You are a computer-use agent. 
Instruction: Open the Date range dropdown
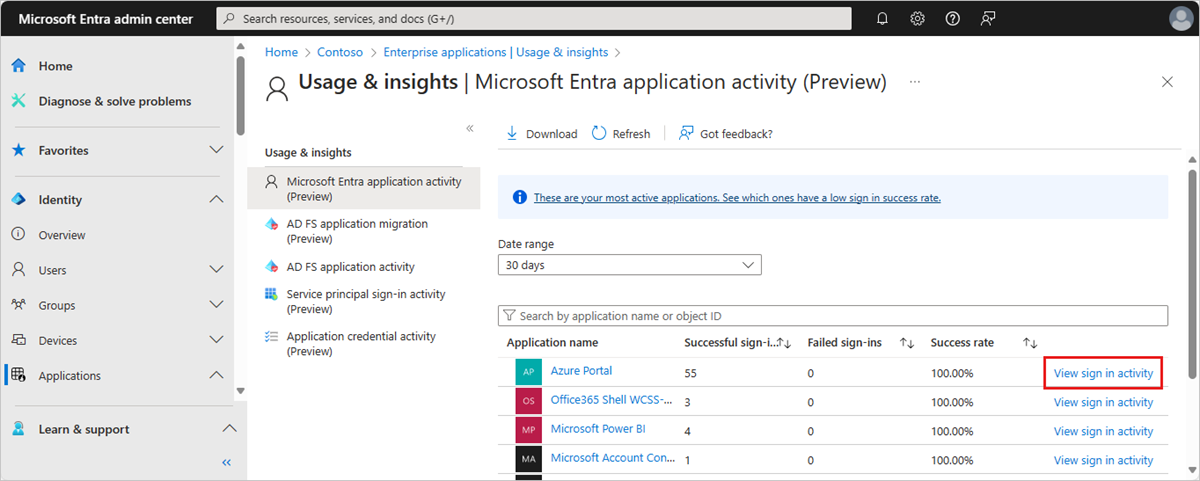[x=630, y=265]
